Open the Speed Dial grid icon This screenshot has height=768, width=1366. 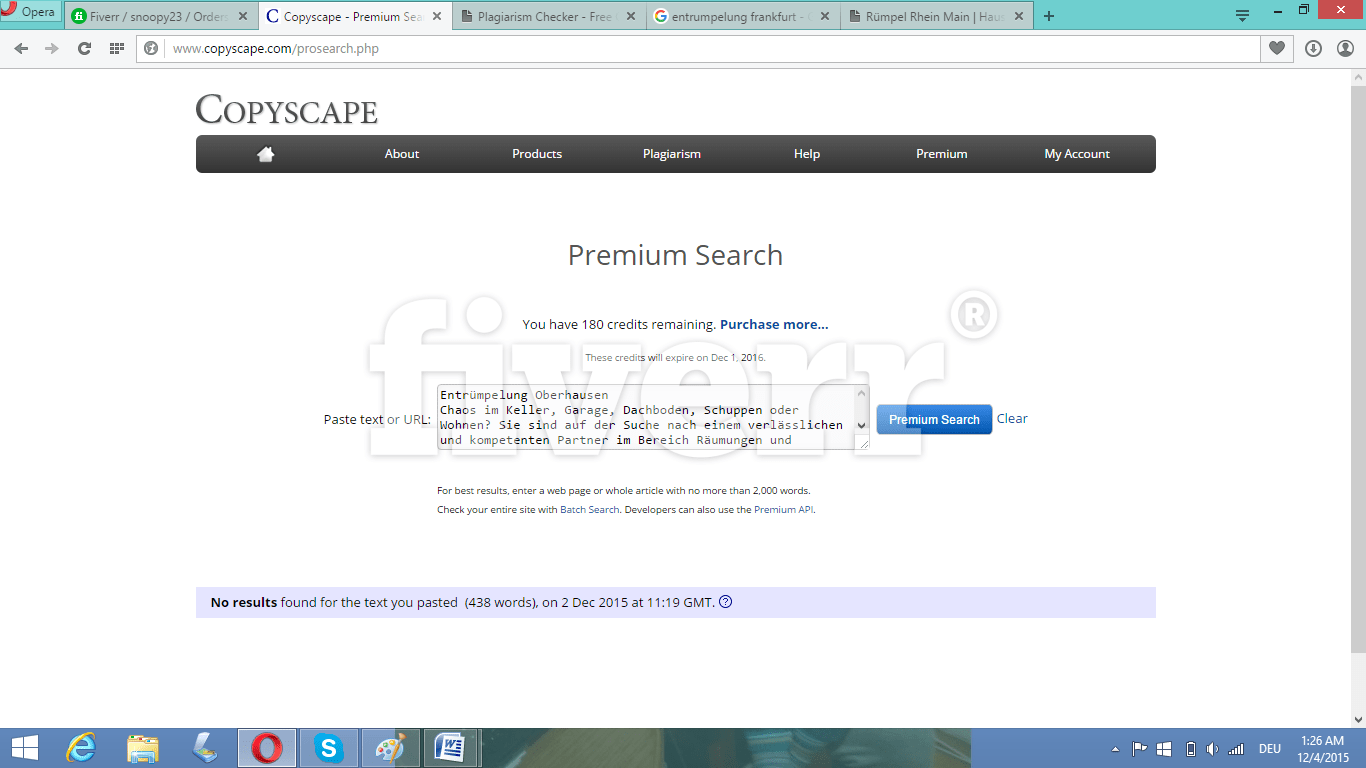point(116,48)
